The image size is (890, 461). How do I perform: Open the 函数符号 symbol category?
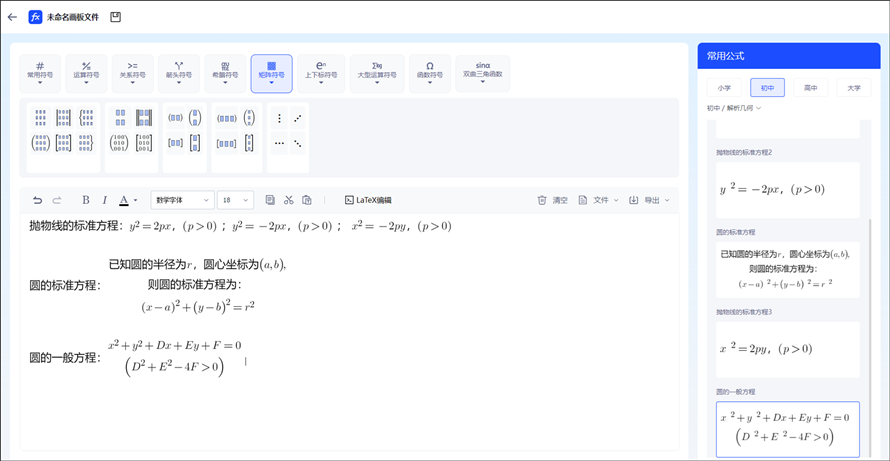(x=430, y=74)
